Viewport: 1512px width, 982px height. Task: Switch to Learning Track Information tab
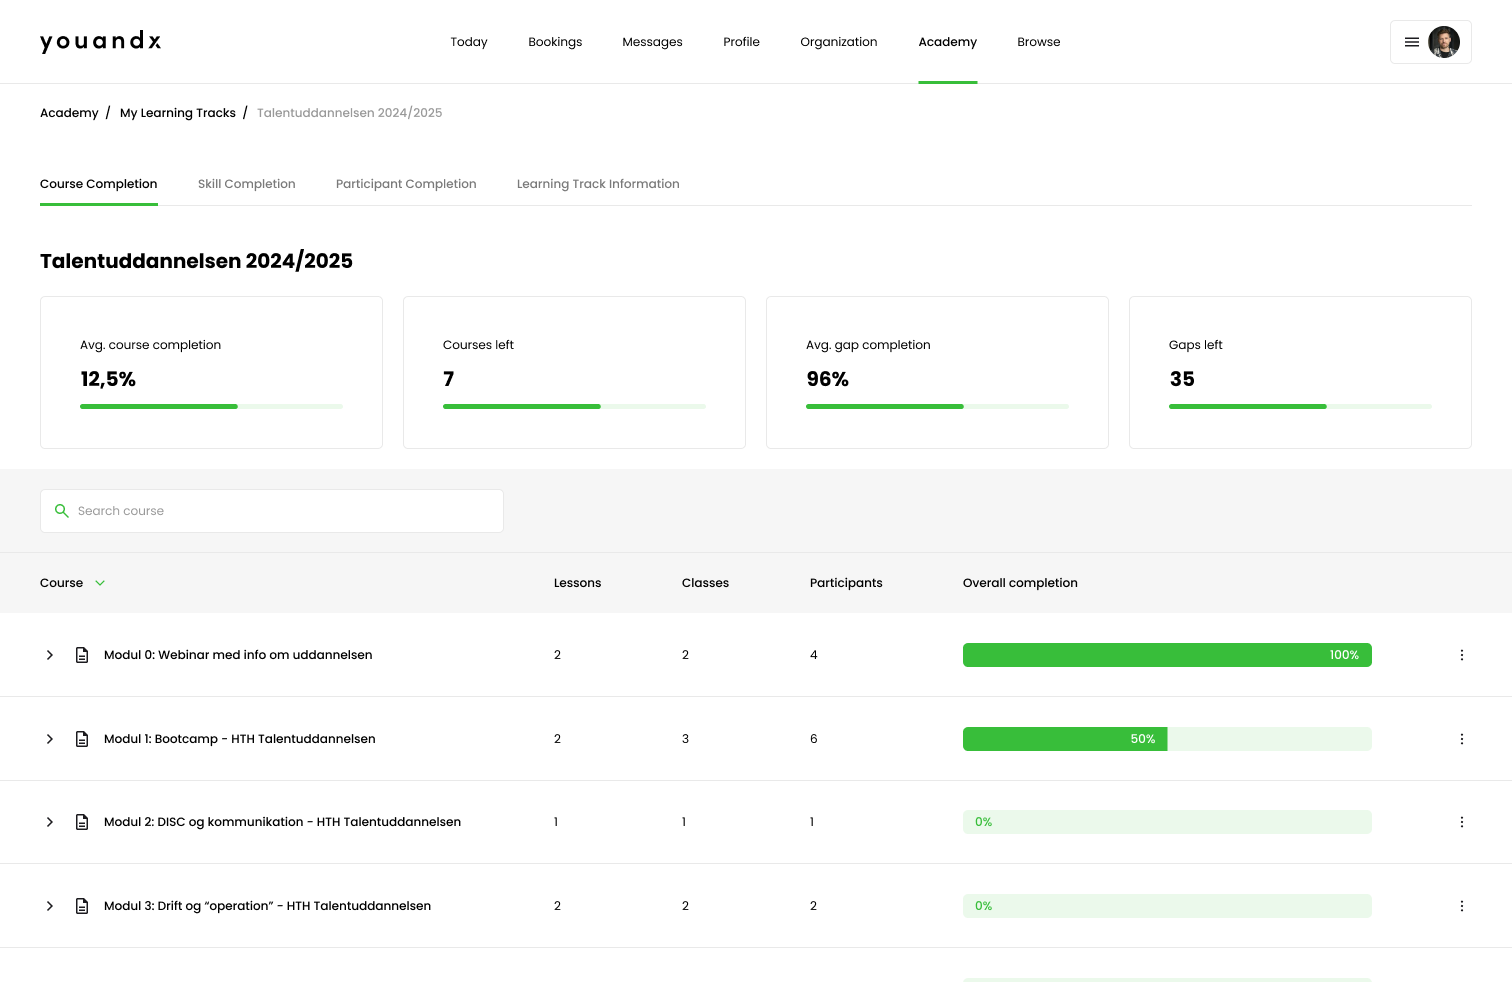(x=598, y=184)
